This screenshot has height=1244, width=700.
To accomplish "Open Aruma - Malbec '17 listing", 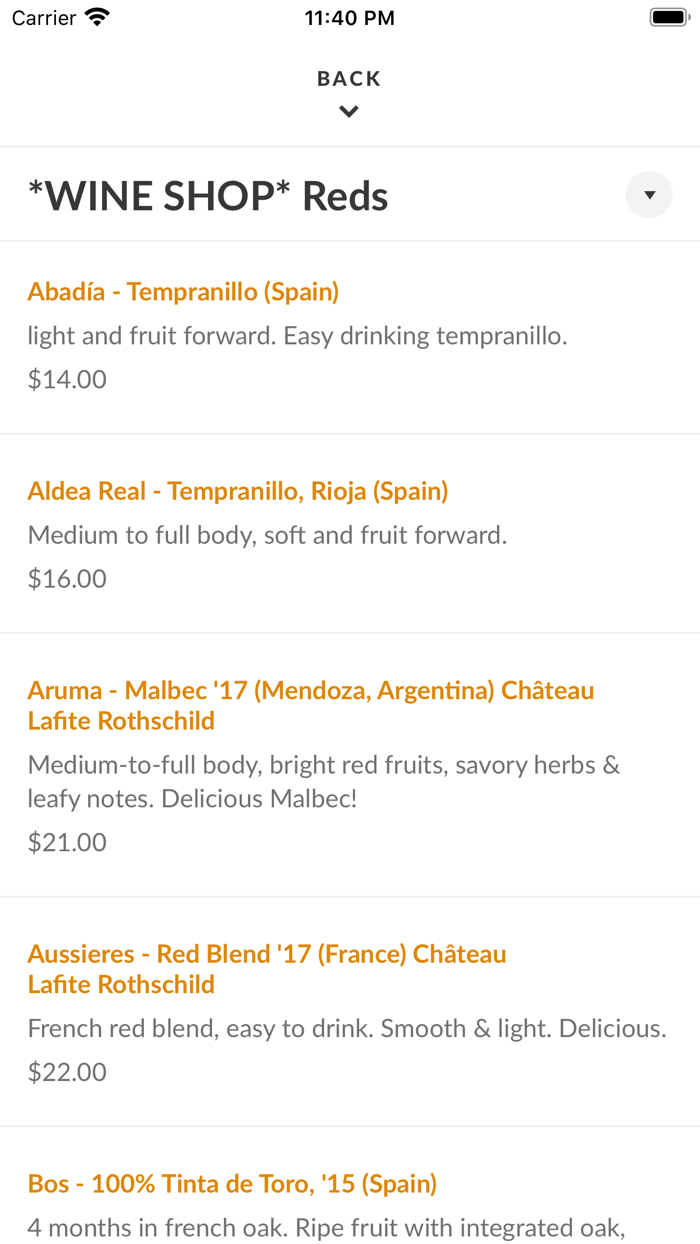I will [x=311, y=705].
